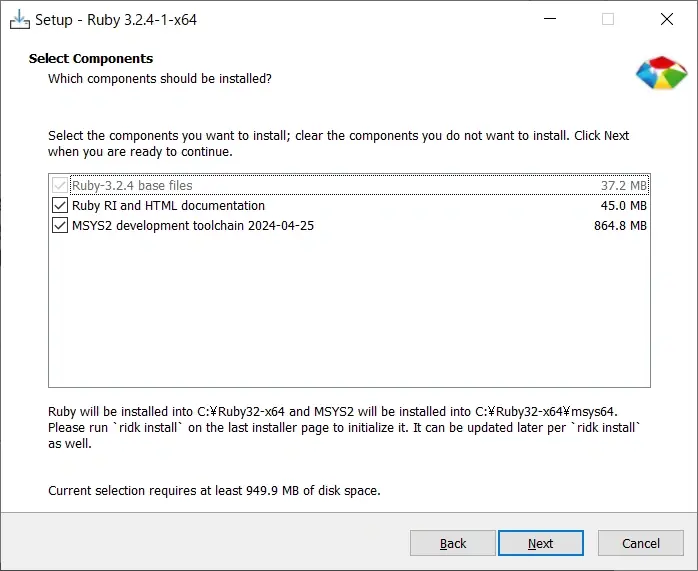Image resolution: width=698 pixels, height=571 pixels.
Task: Select the 'Ruby-3.2.4 base files' label
Action: (132, 186)
